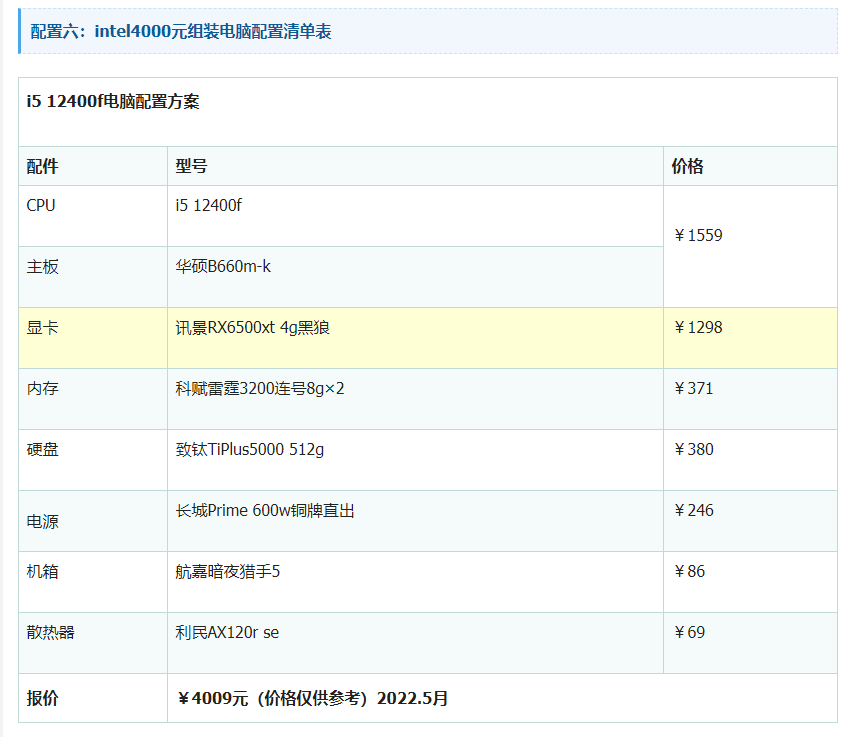Click the 硬盘 row label
Image resolution: width=844 pixels, height=737 pixels.
(x=43, y=449)
